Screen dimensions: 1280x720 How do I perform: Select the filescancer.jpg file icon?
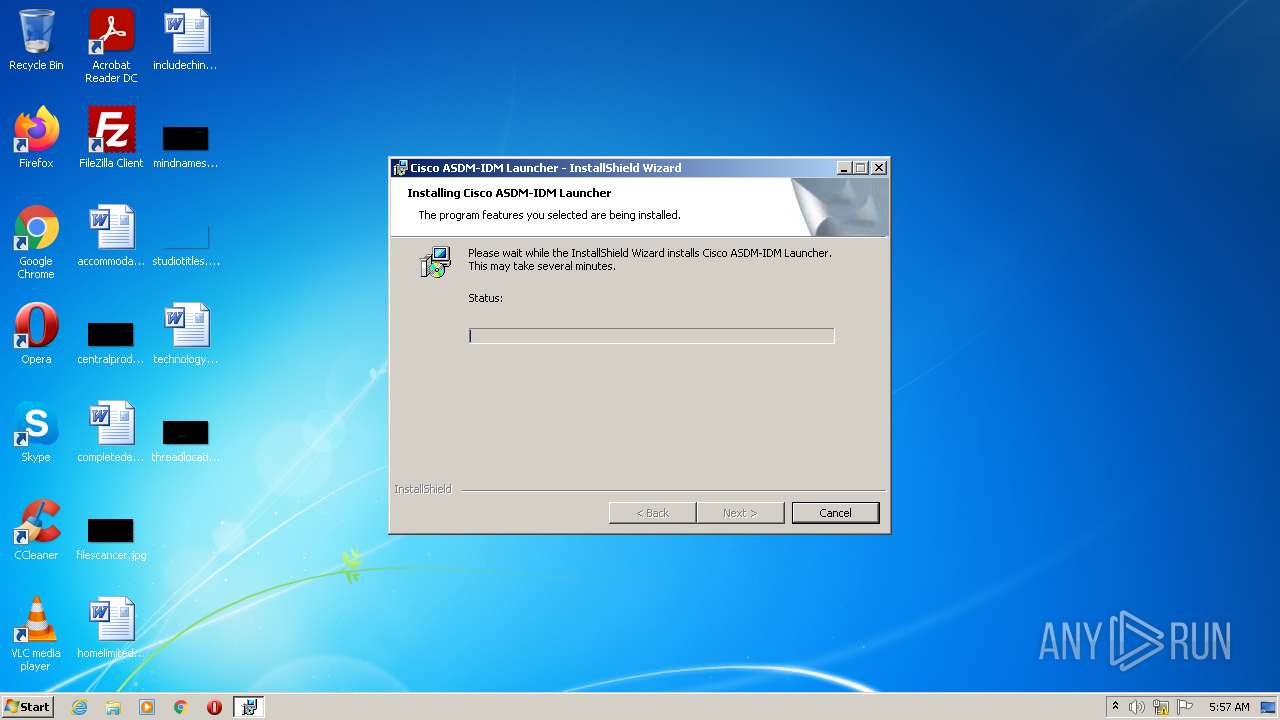[111, 537]
